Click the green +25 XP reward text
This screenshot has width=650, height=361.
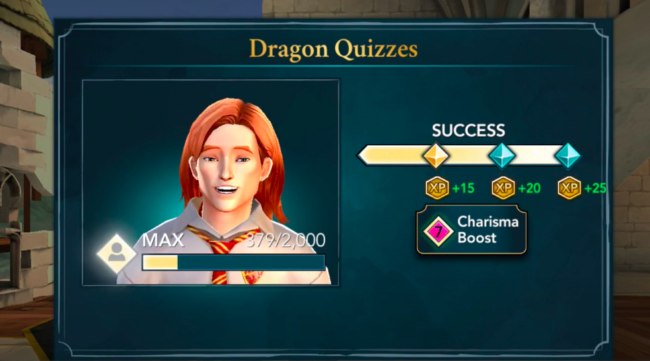(595, 189)
